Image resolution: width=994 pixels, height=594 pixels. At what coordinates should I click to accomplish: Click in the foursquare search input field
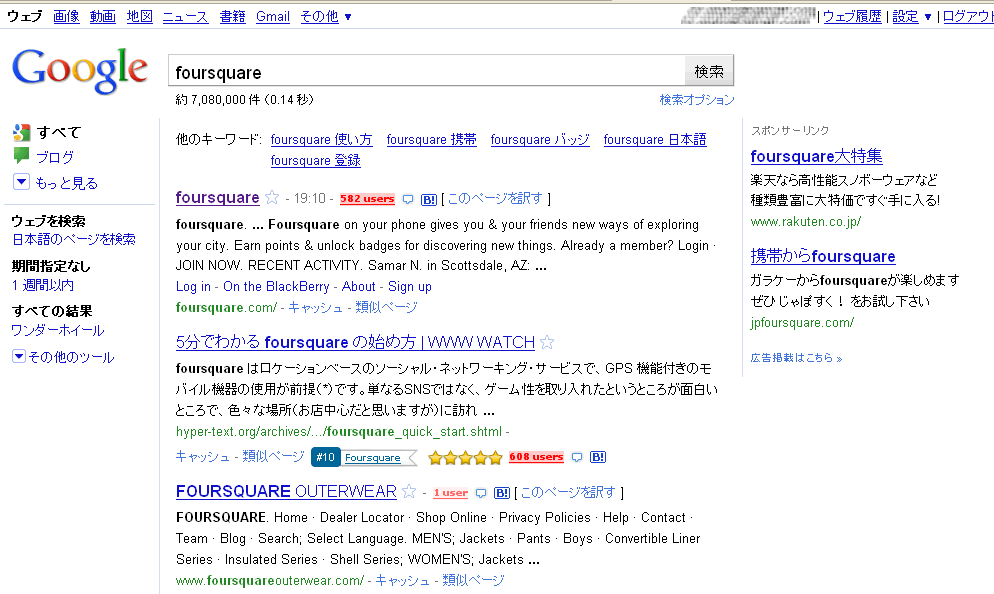(x=426, y=71)
